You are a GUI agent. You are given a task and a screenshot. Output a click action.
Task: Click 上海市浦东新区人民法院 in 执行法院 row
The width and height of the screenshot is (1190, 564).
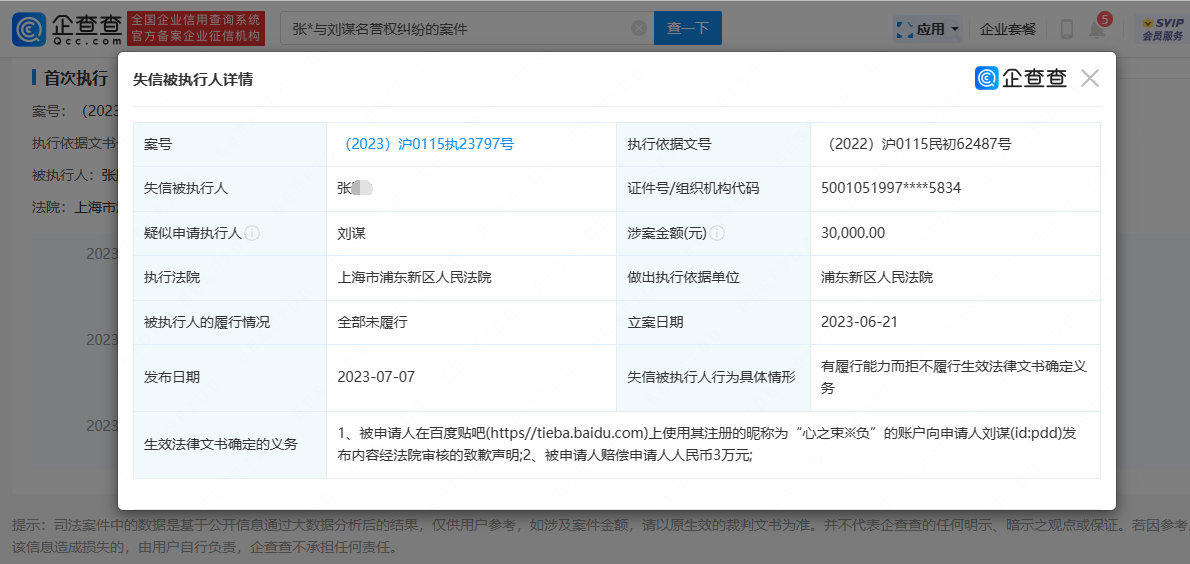414,277
